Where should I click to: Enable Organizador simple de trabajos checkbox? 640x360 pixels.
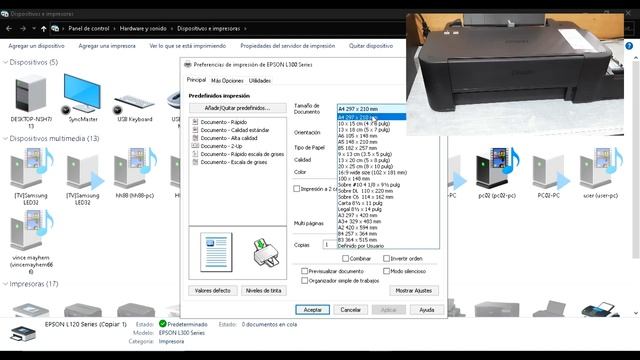click(304, 280)
